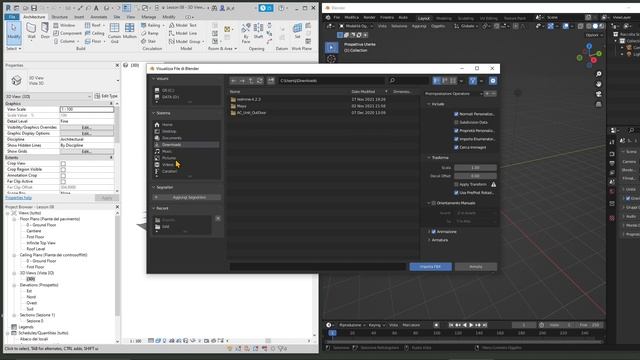Click the Ramp tool in Revit
Screen dimensions: 640x360
click(x=150, y=33)
